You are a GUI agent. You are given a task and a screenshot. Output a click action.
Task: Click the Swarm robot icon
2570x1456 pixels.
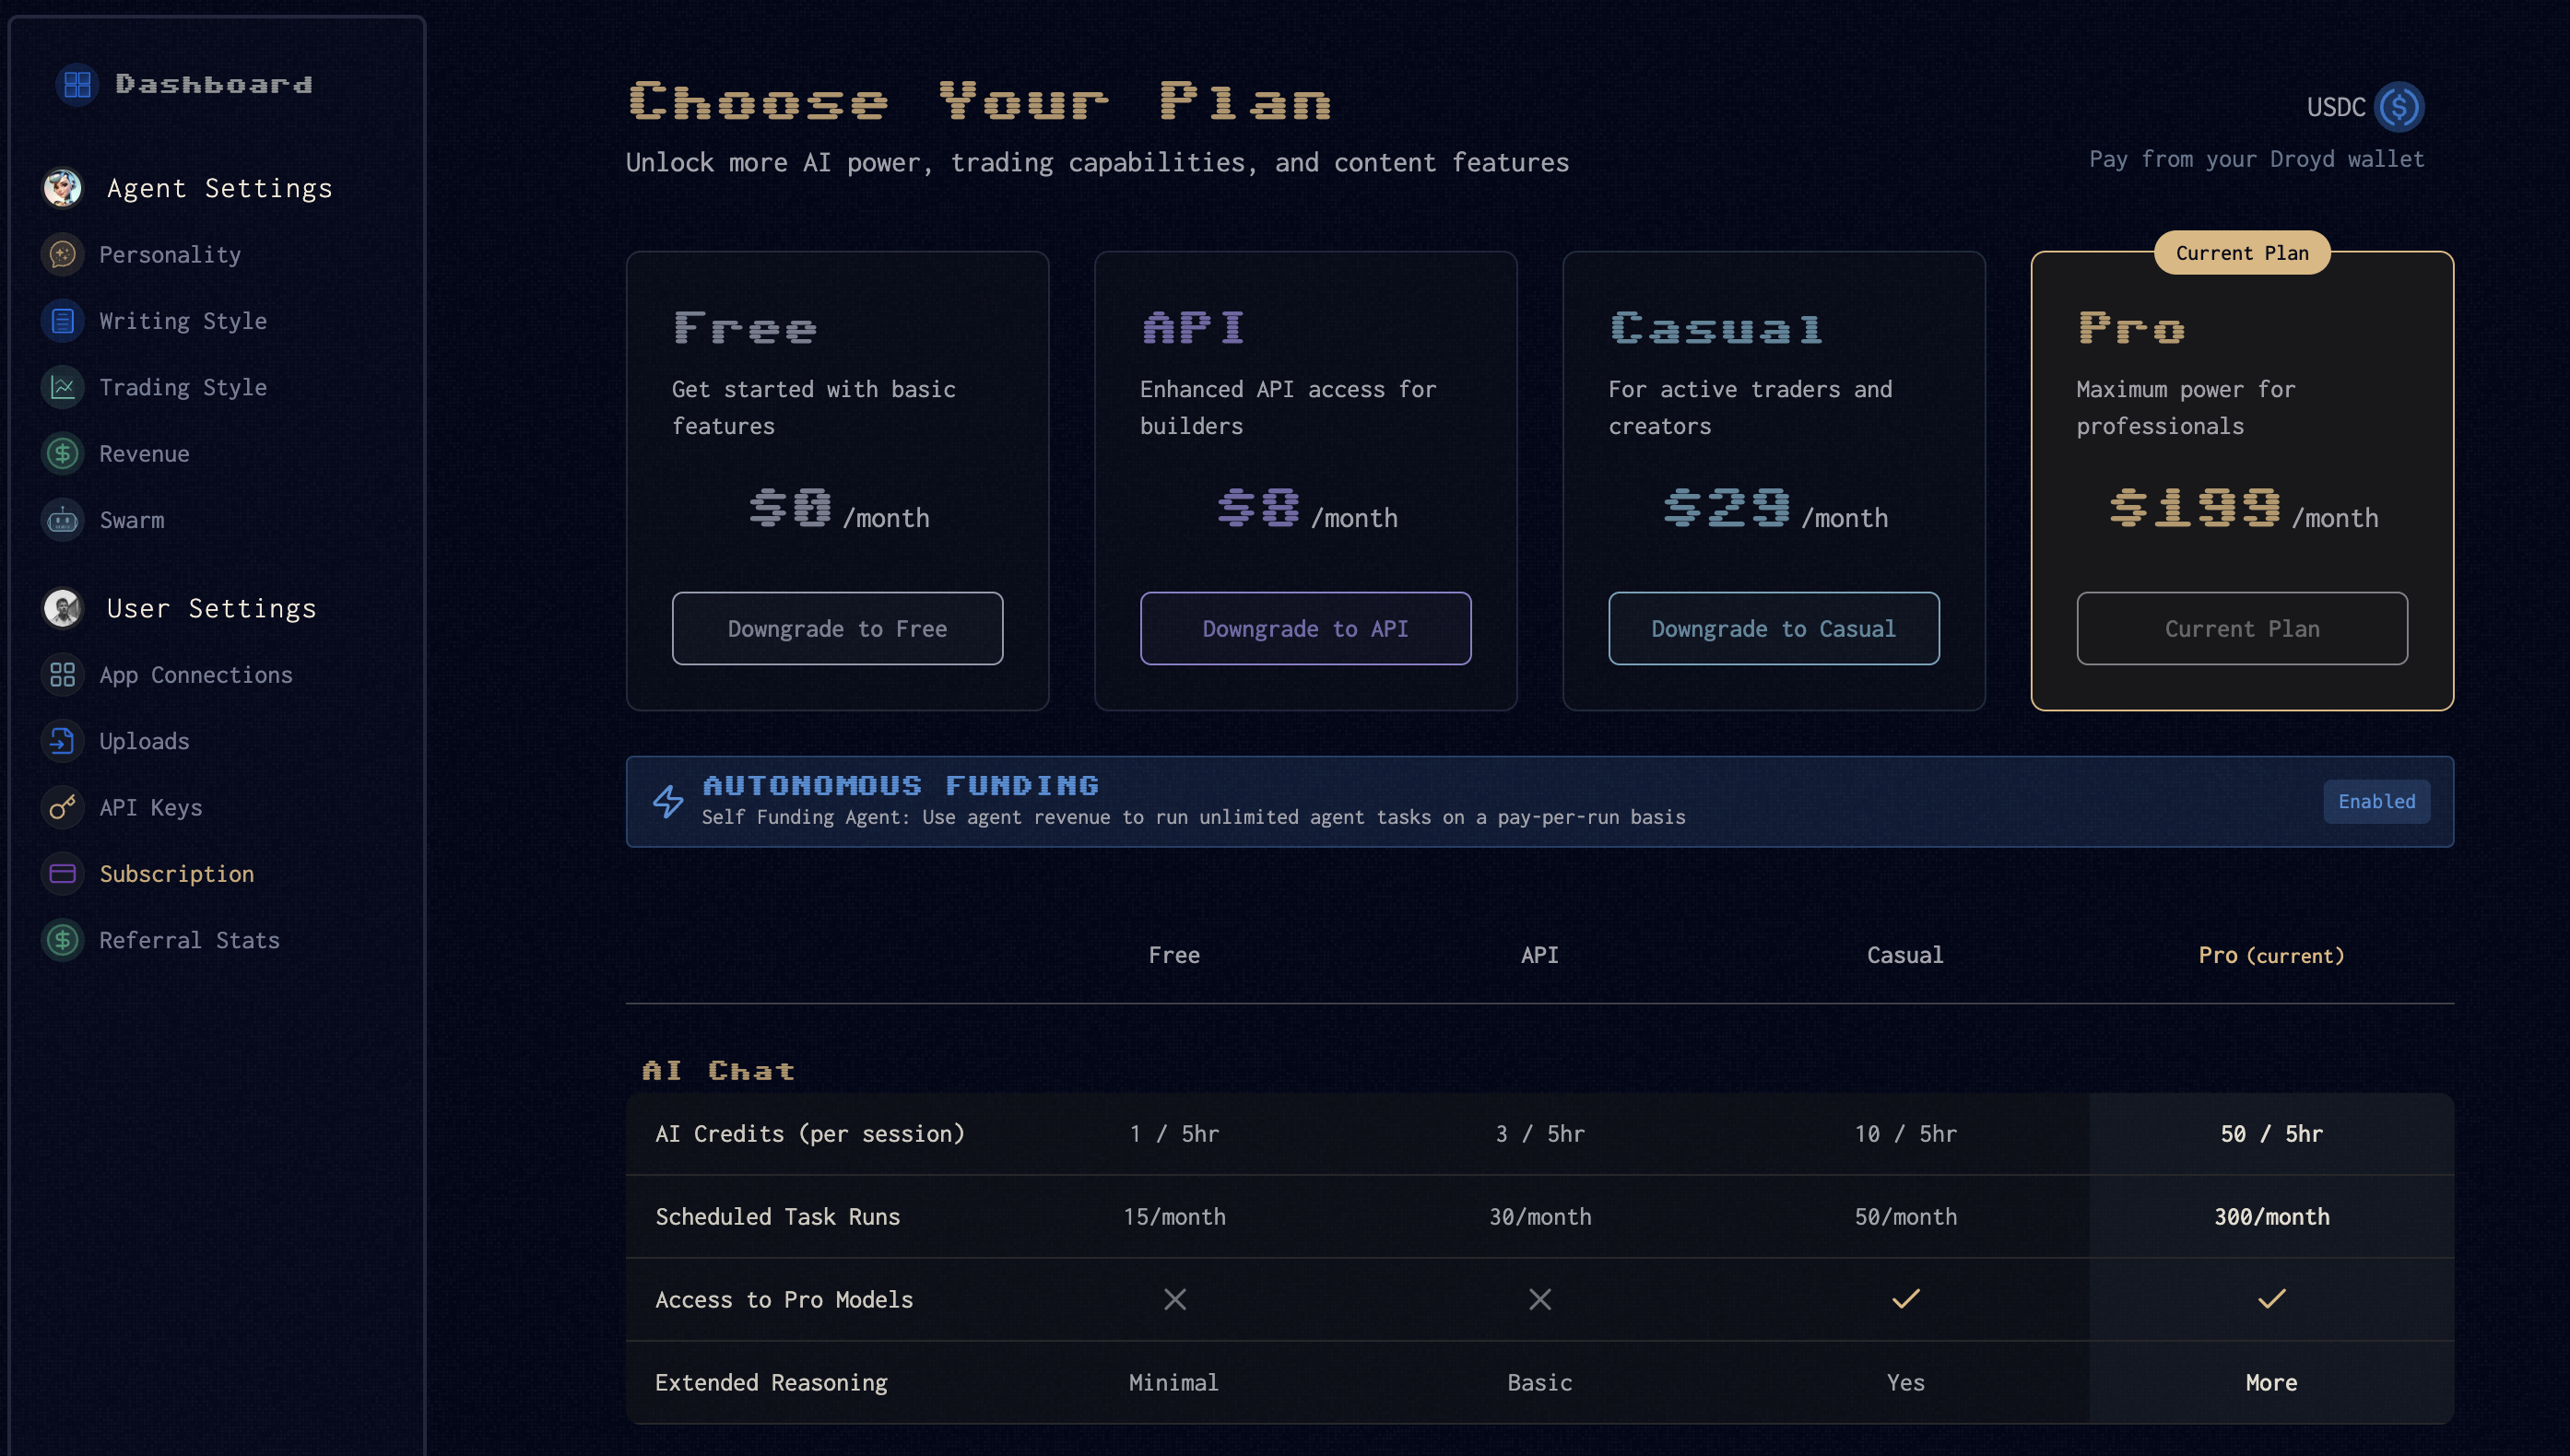coord(63,520)
